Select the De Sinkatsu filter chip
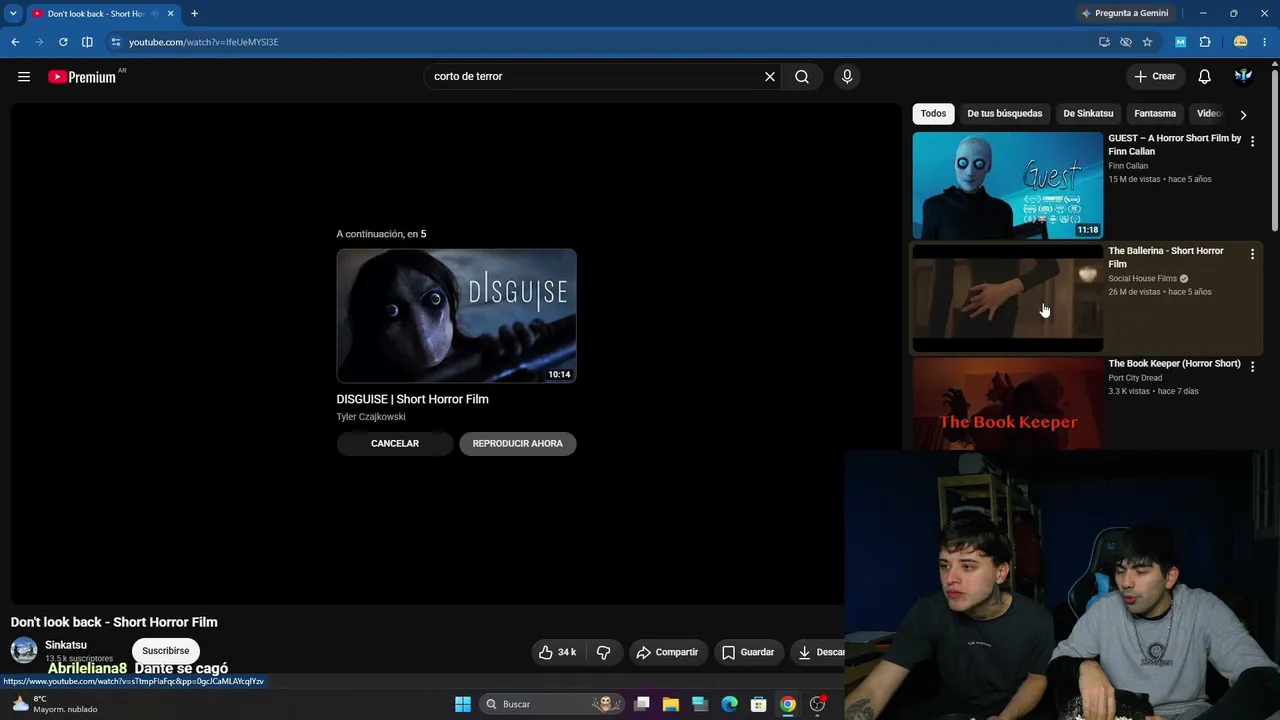 [1088, 114]
